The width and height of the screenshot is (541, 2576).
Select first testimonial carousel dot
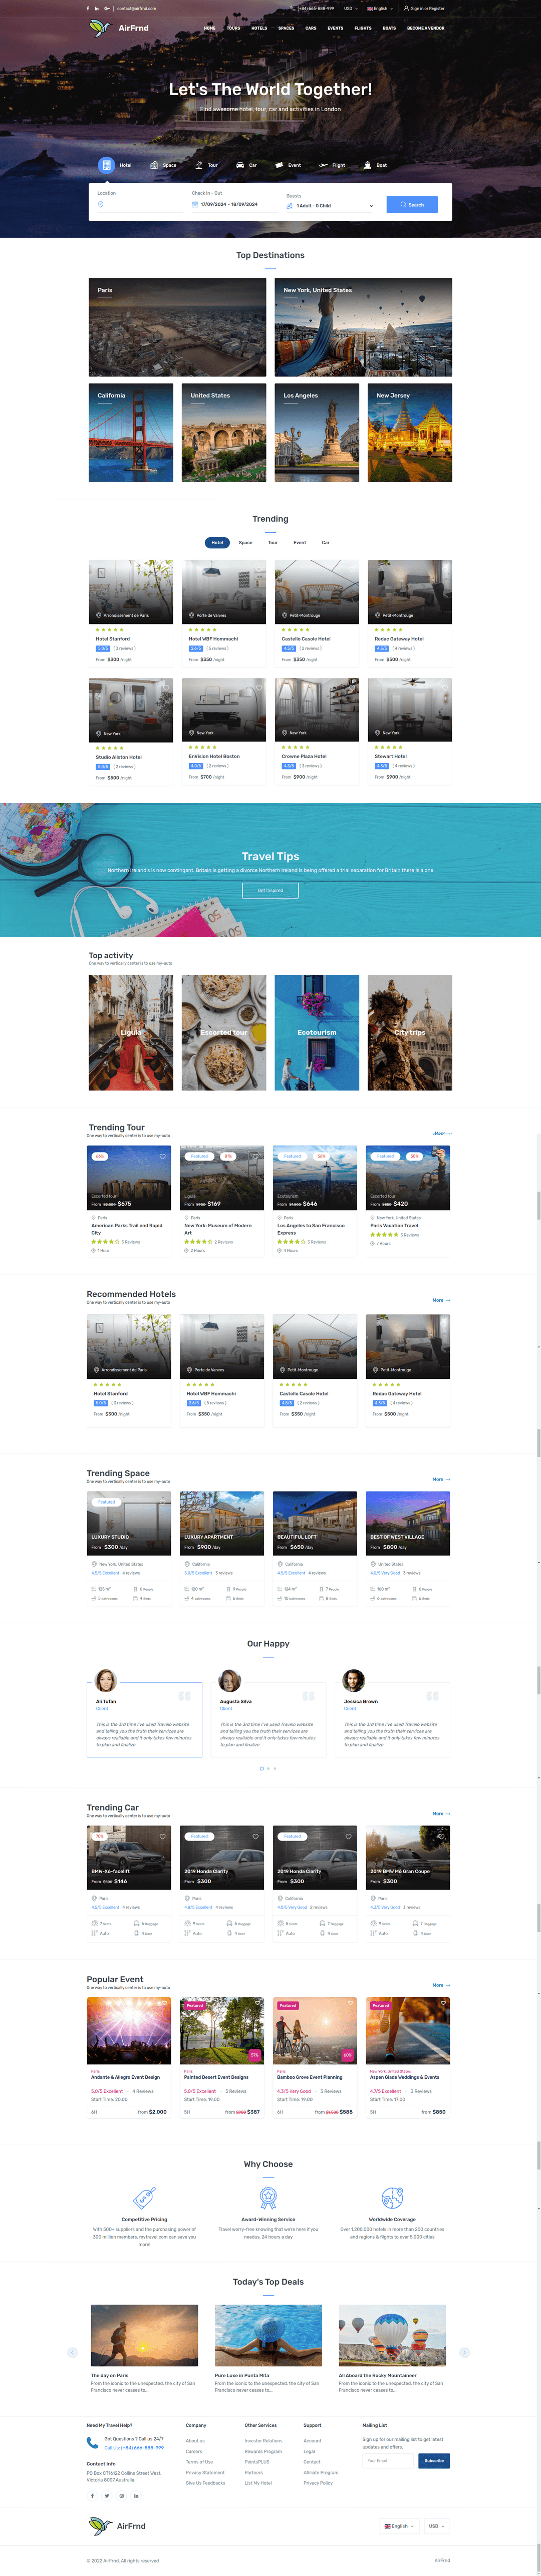(262, 1768)
